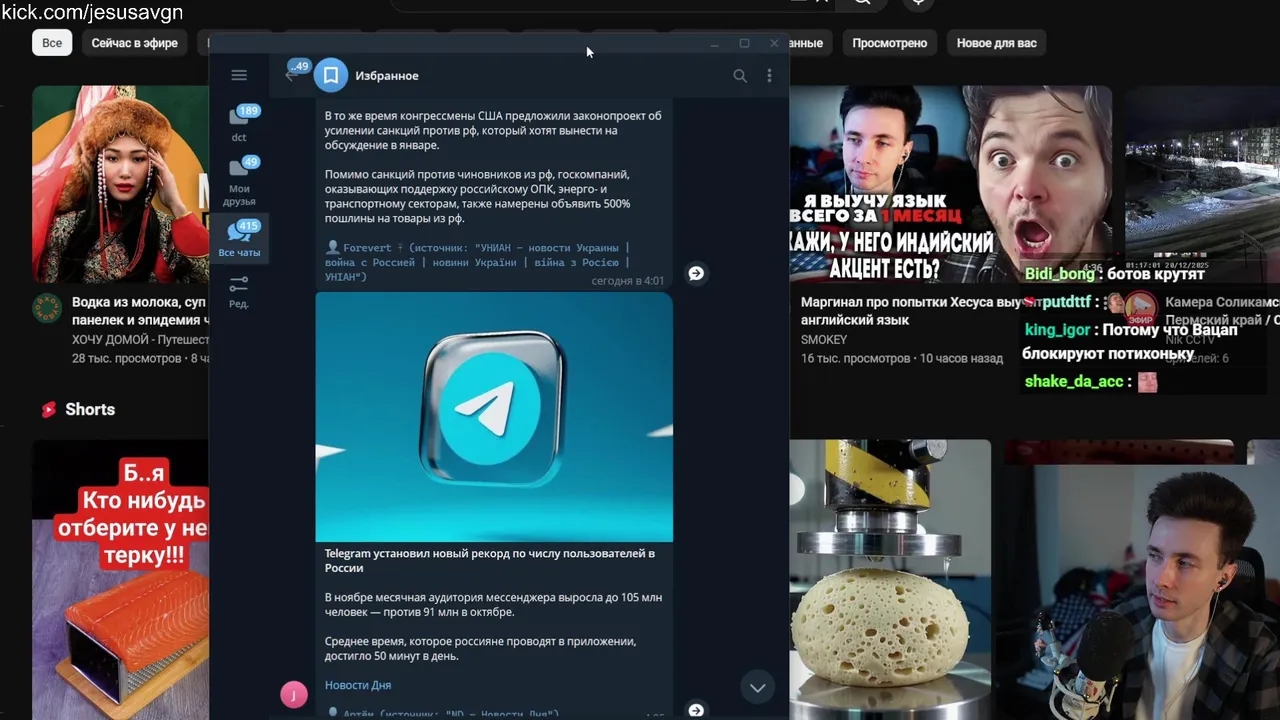Open the chat's three-dot options menu
The width and height of the screenshot is (1280, 720).
click(769, 75)
